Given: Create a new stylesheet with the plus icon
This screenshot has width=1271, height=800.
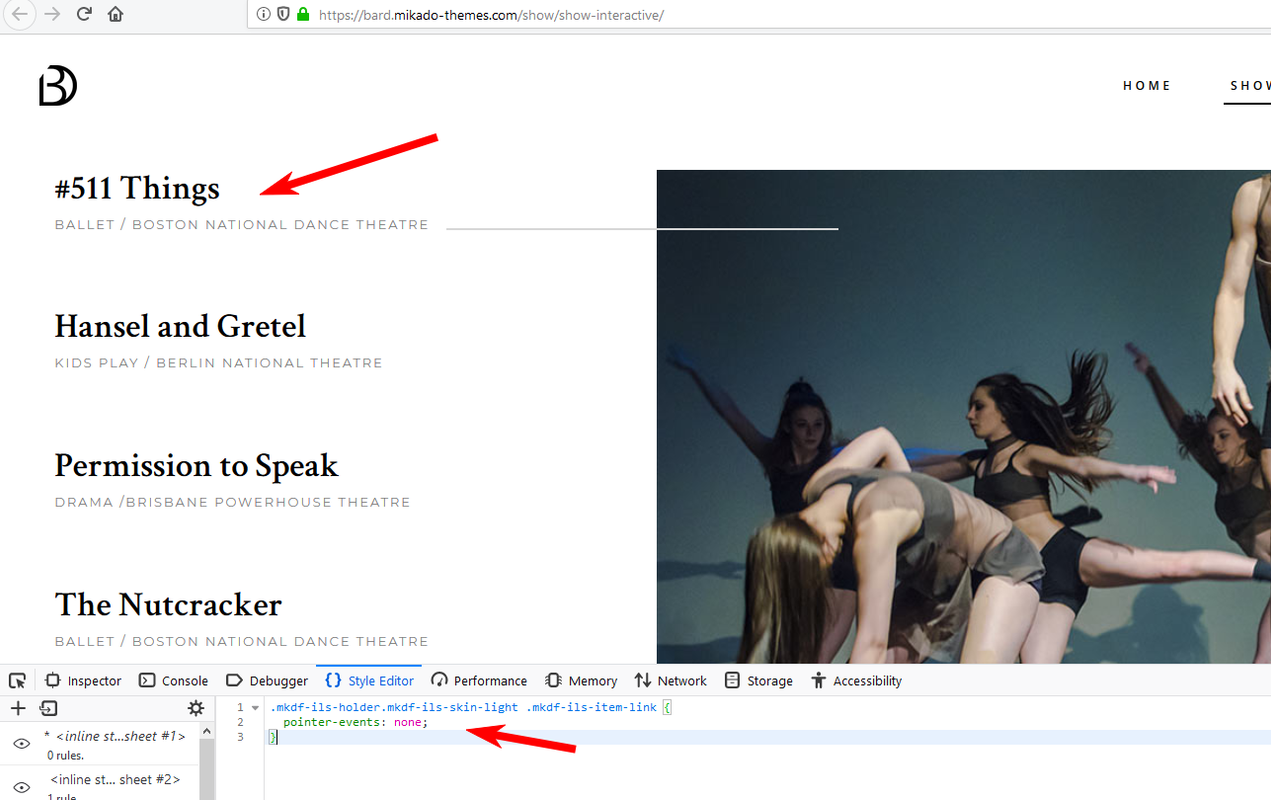Looking at the screenshot, I should 18,708.
